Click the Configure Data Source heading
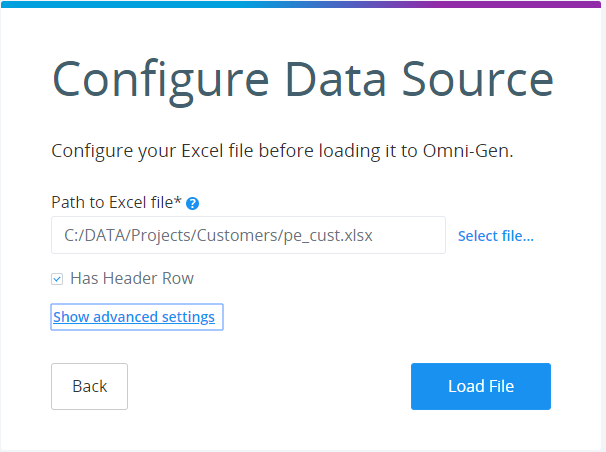This screenshot has width=606, height=452. 303,81
